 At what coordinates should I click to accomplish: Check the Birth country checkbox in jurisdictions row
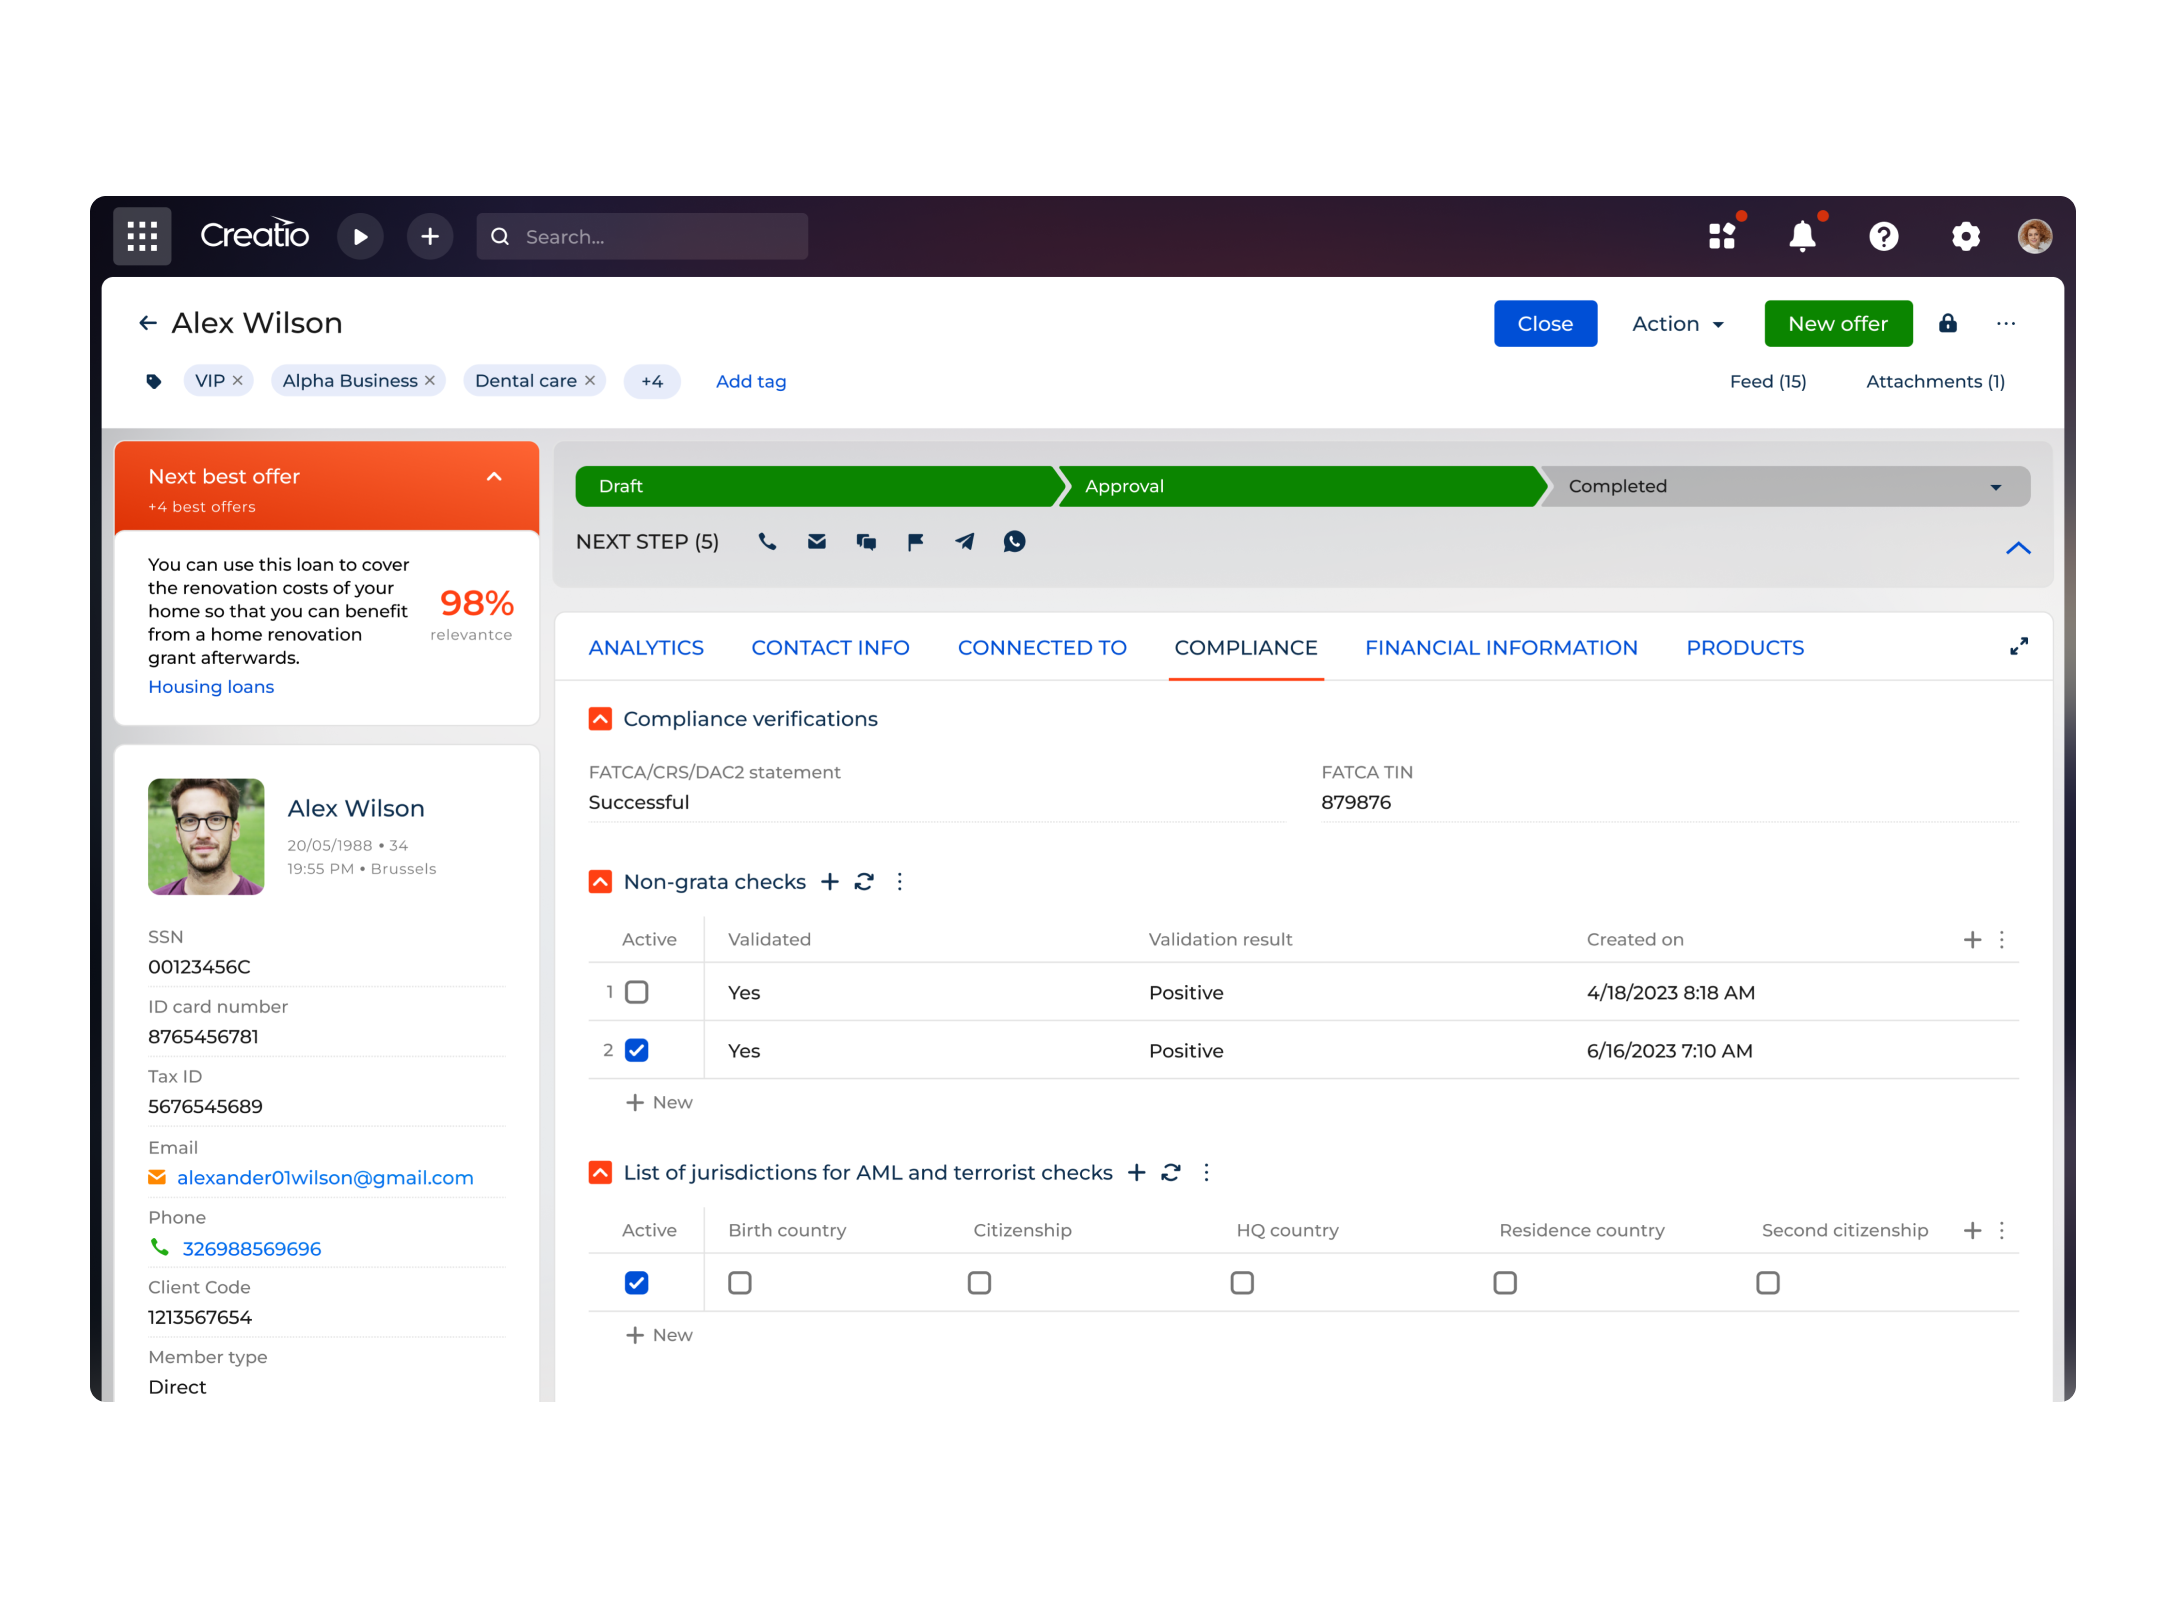click(x=739, y=1282)
